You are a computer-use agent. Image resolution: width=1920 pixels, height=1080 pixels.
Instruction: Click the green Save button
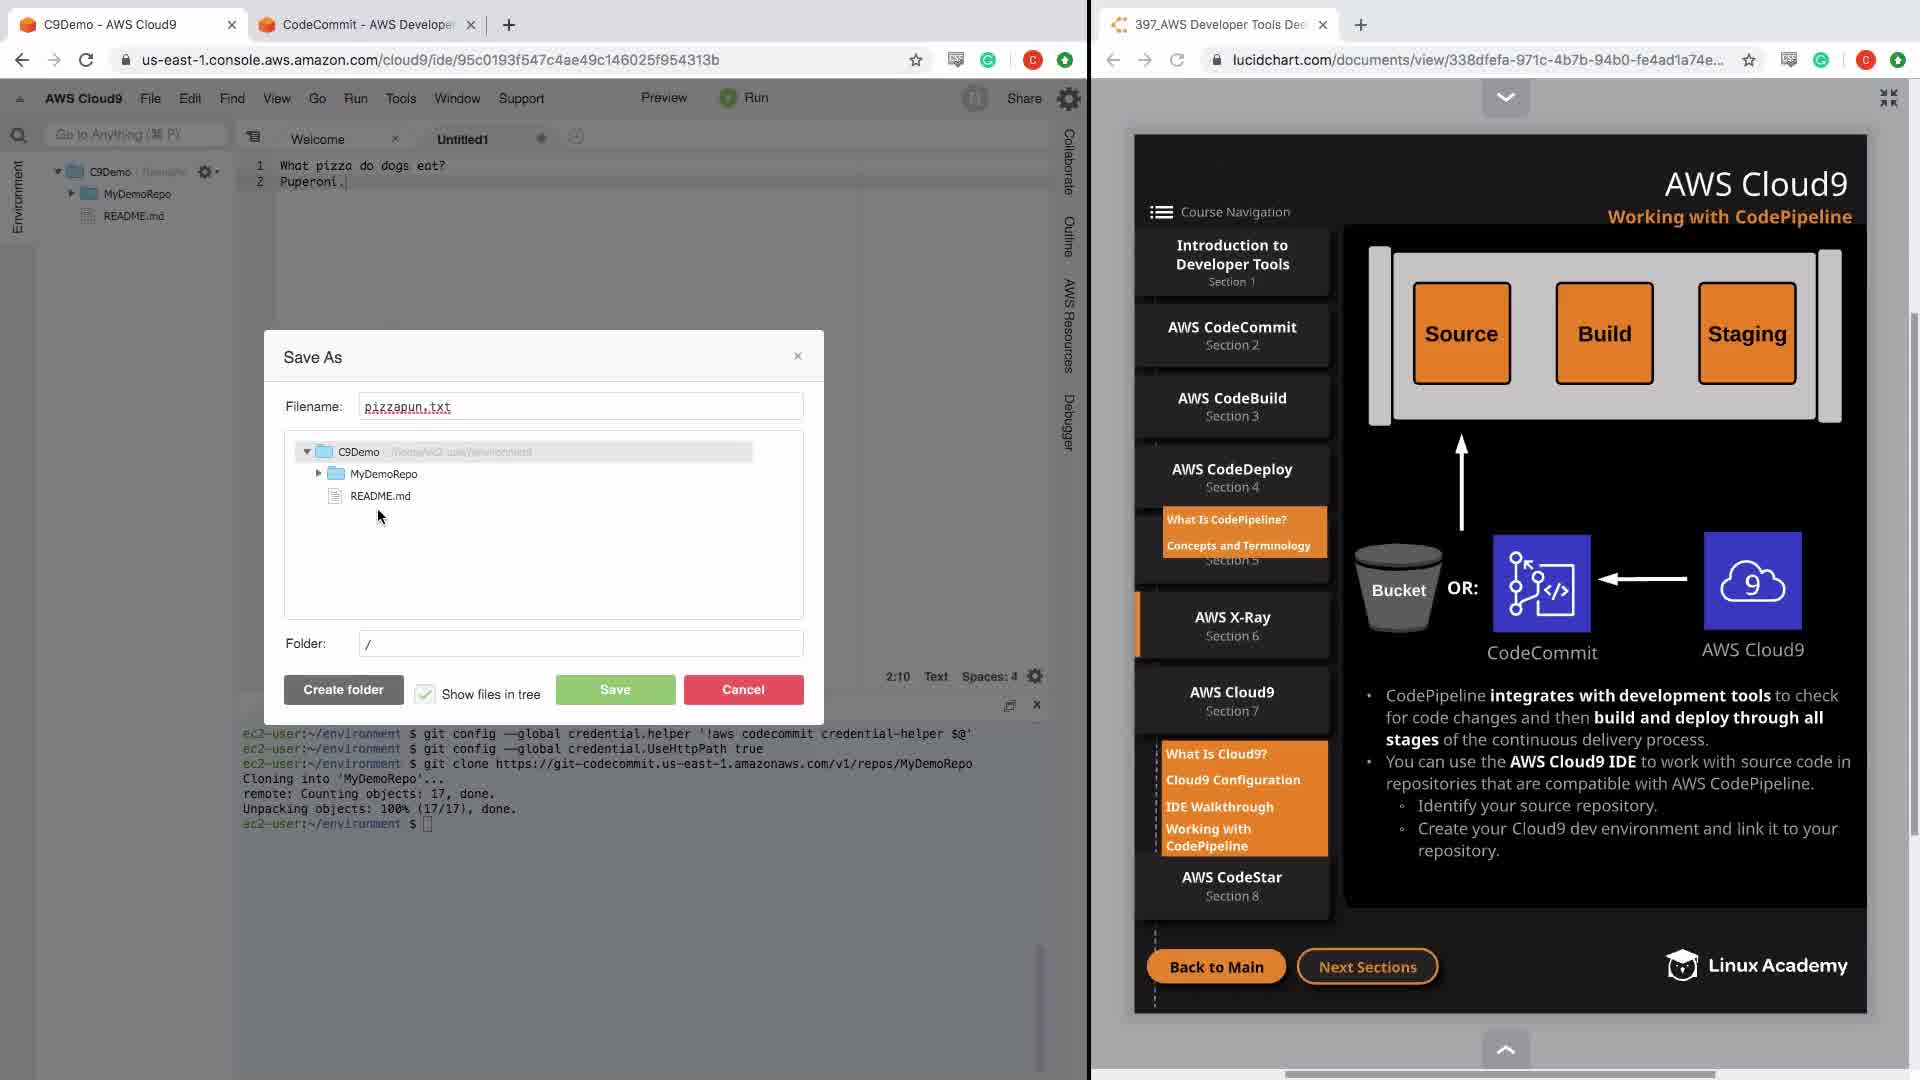pos(615,690)
